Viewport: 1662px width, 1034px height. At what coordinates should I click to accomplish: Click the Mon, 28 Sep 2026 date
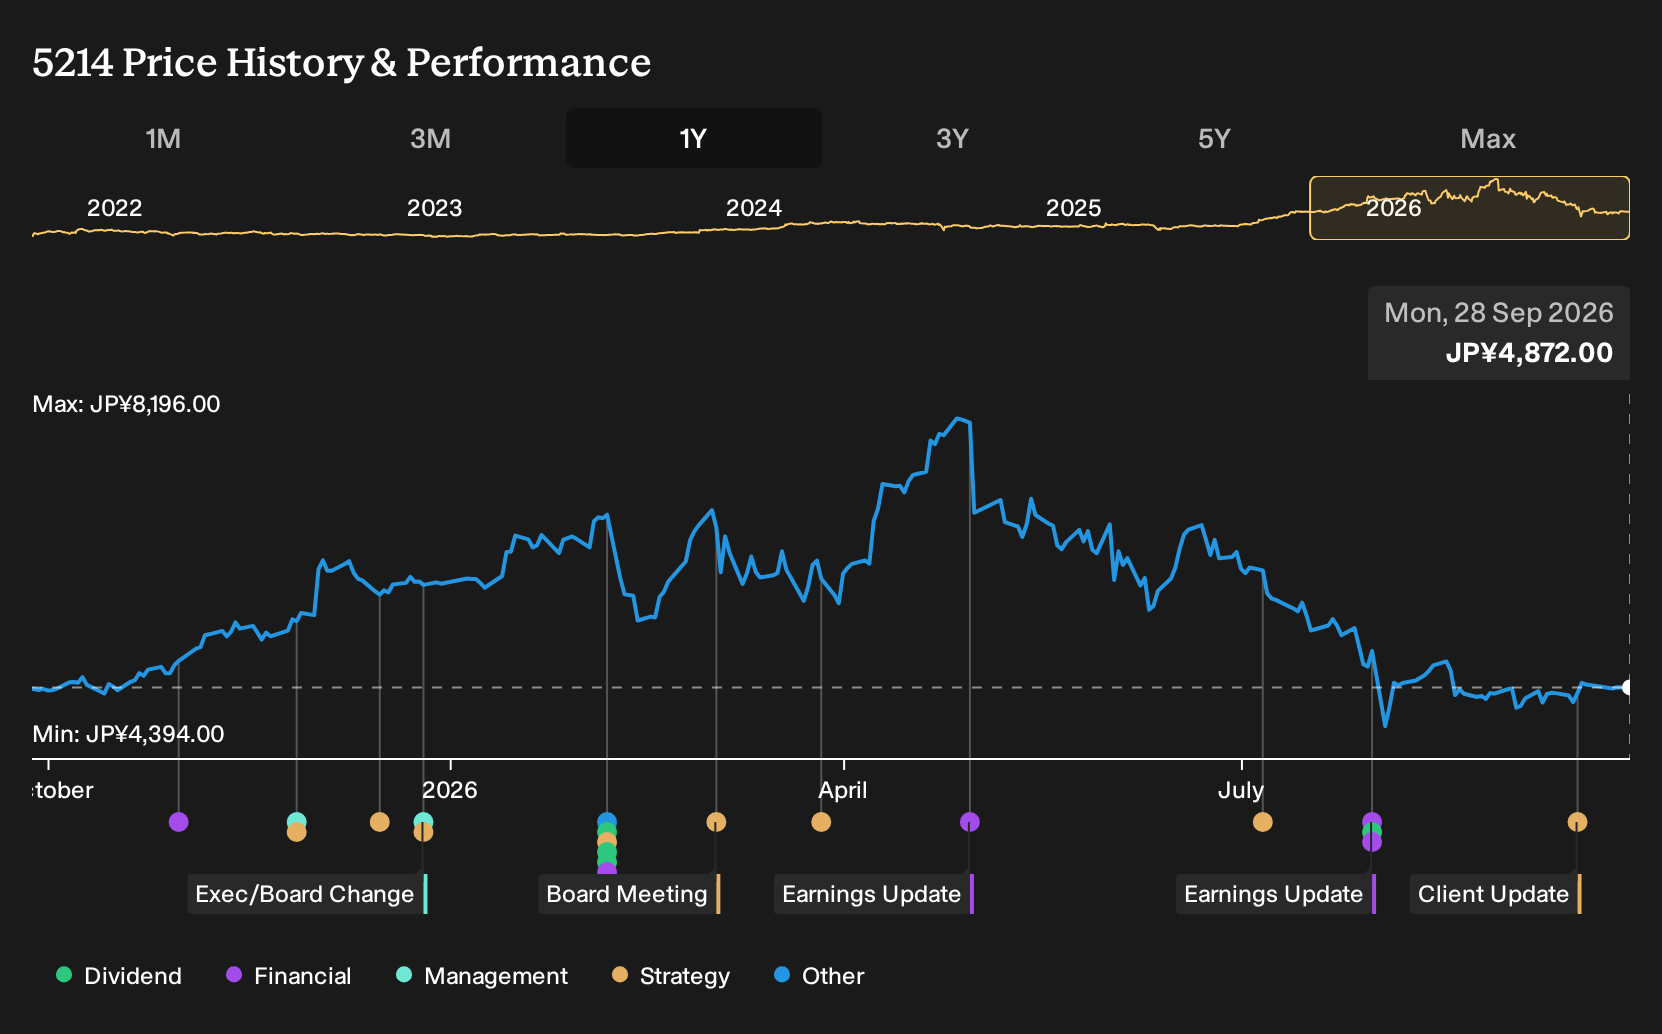click(x=1498, y=313)
